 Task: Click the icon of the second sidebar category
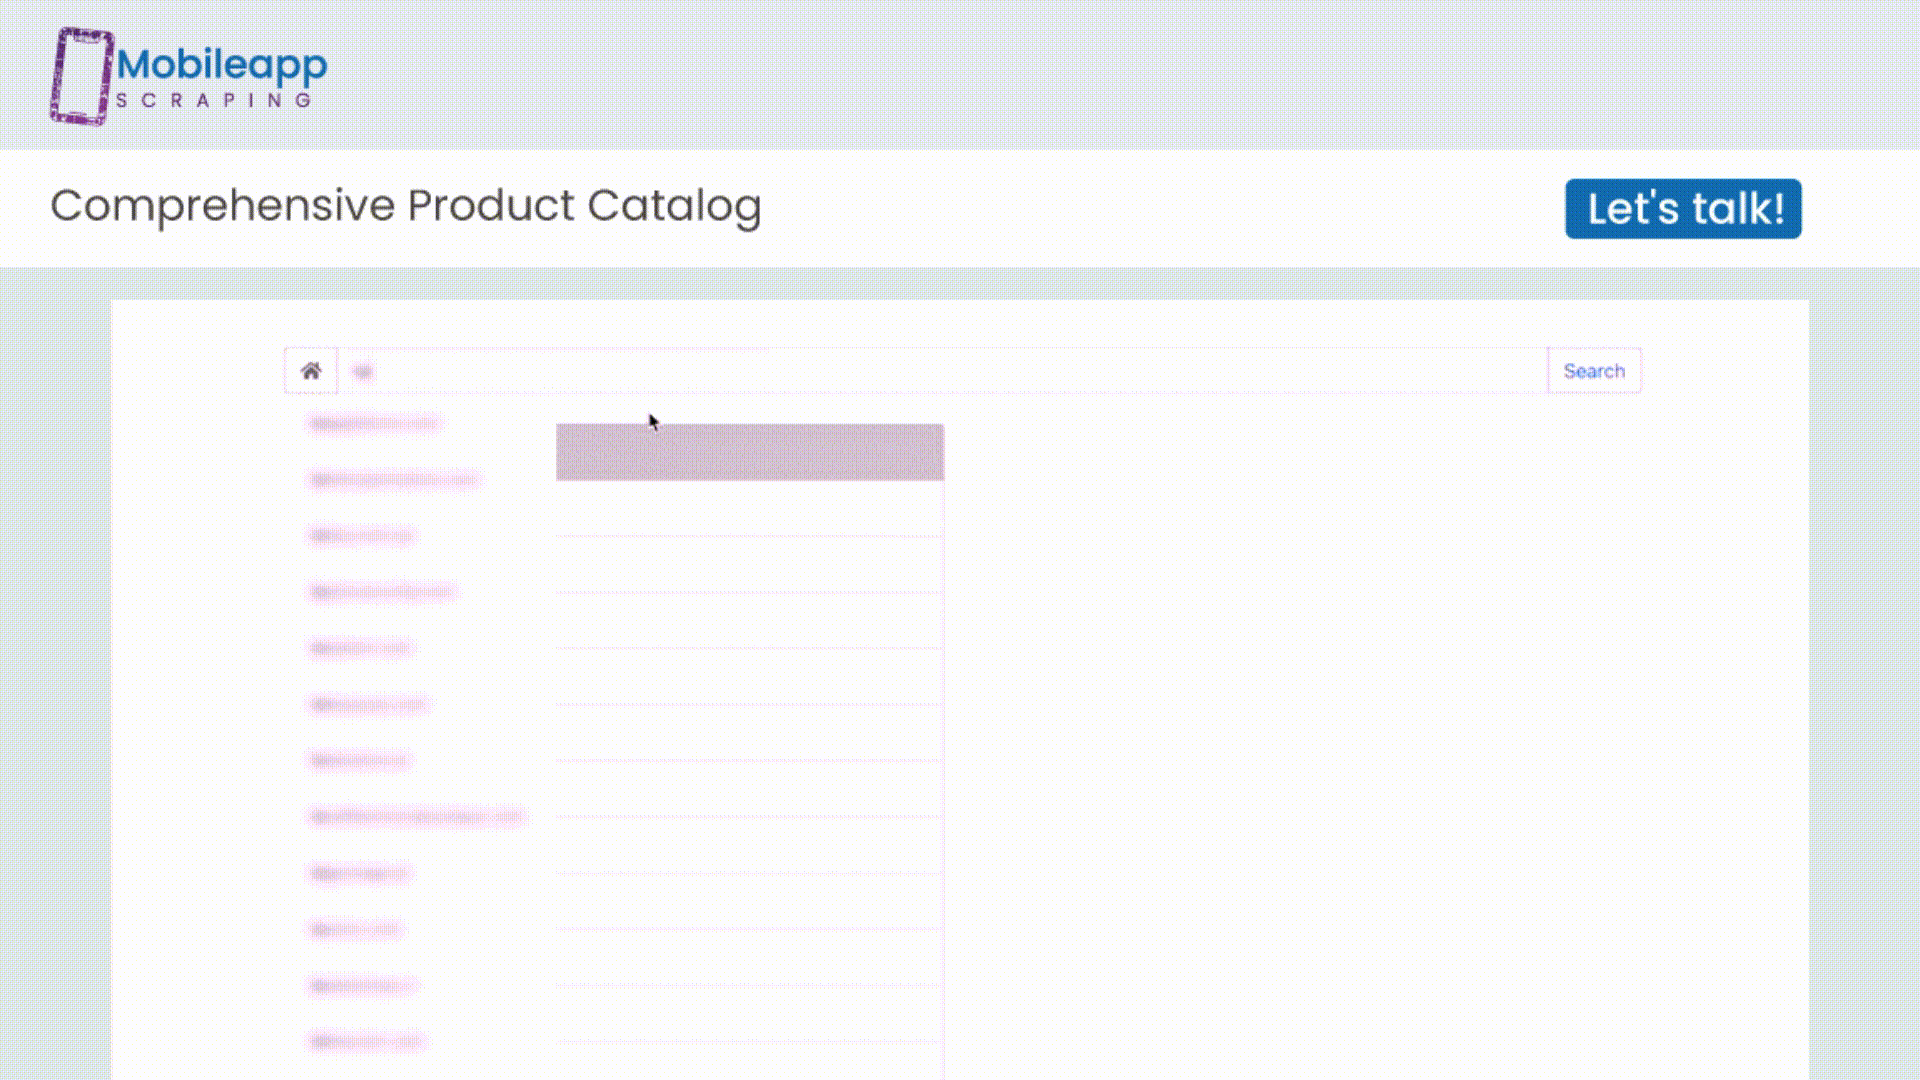[x=320, y=478]
